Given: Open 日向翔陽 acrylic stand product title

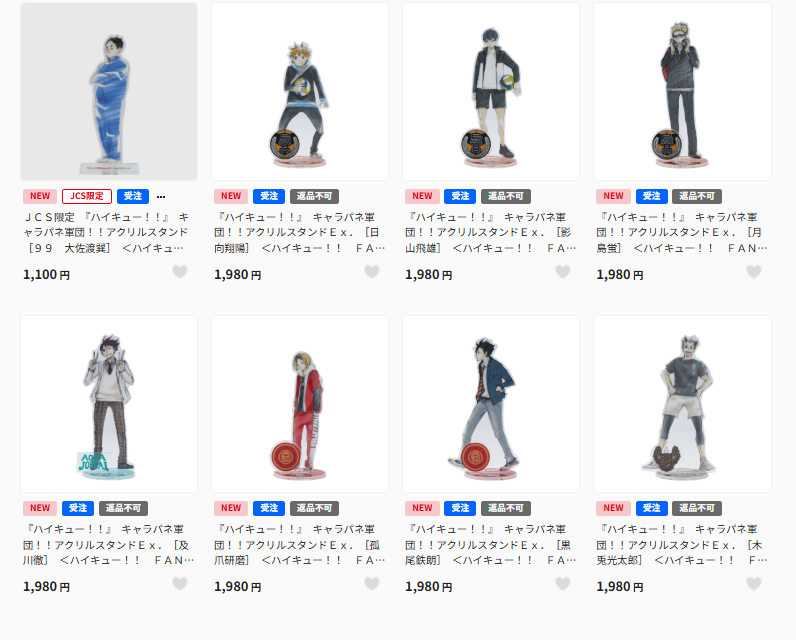Looking at the screenshot, I should 300,232.
